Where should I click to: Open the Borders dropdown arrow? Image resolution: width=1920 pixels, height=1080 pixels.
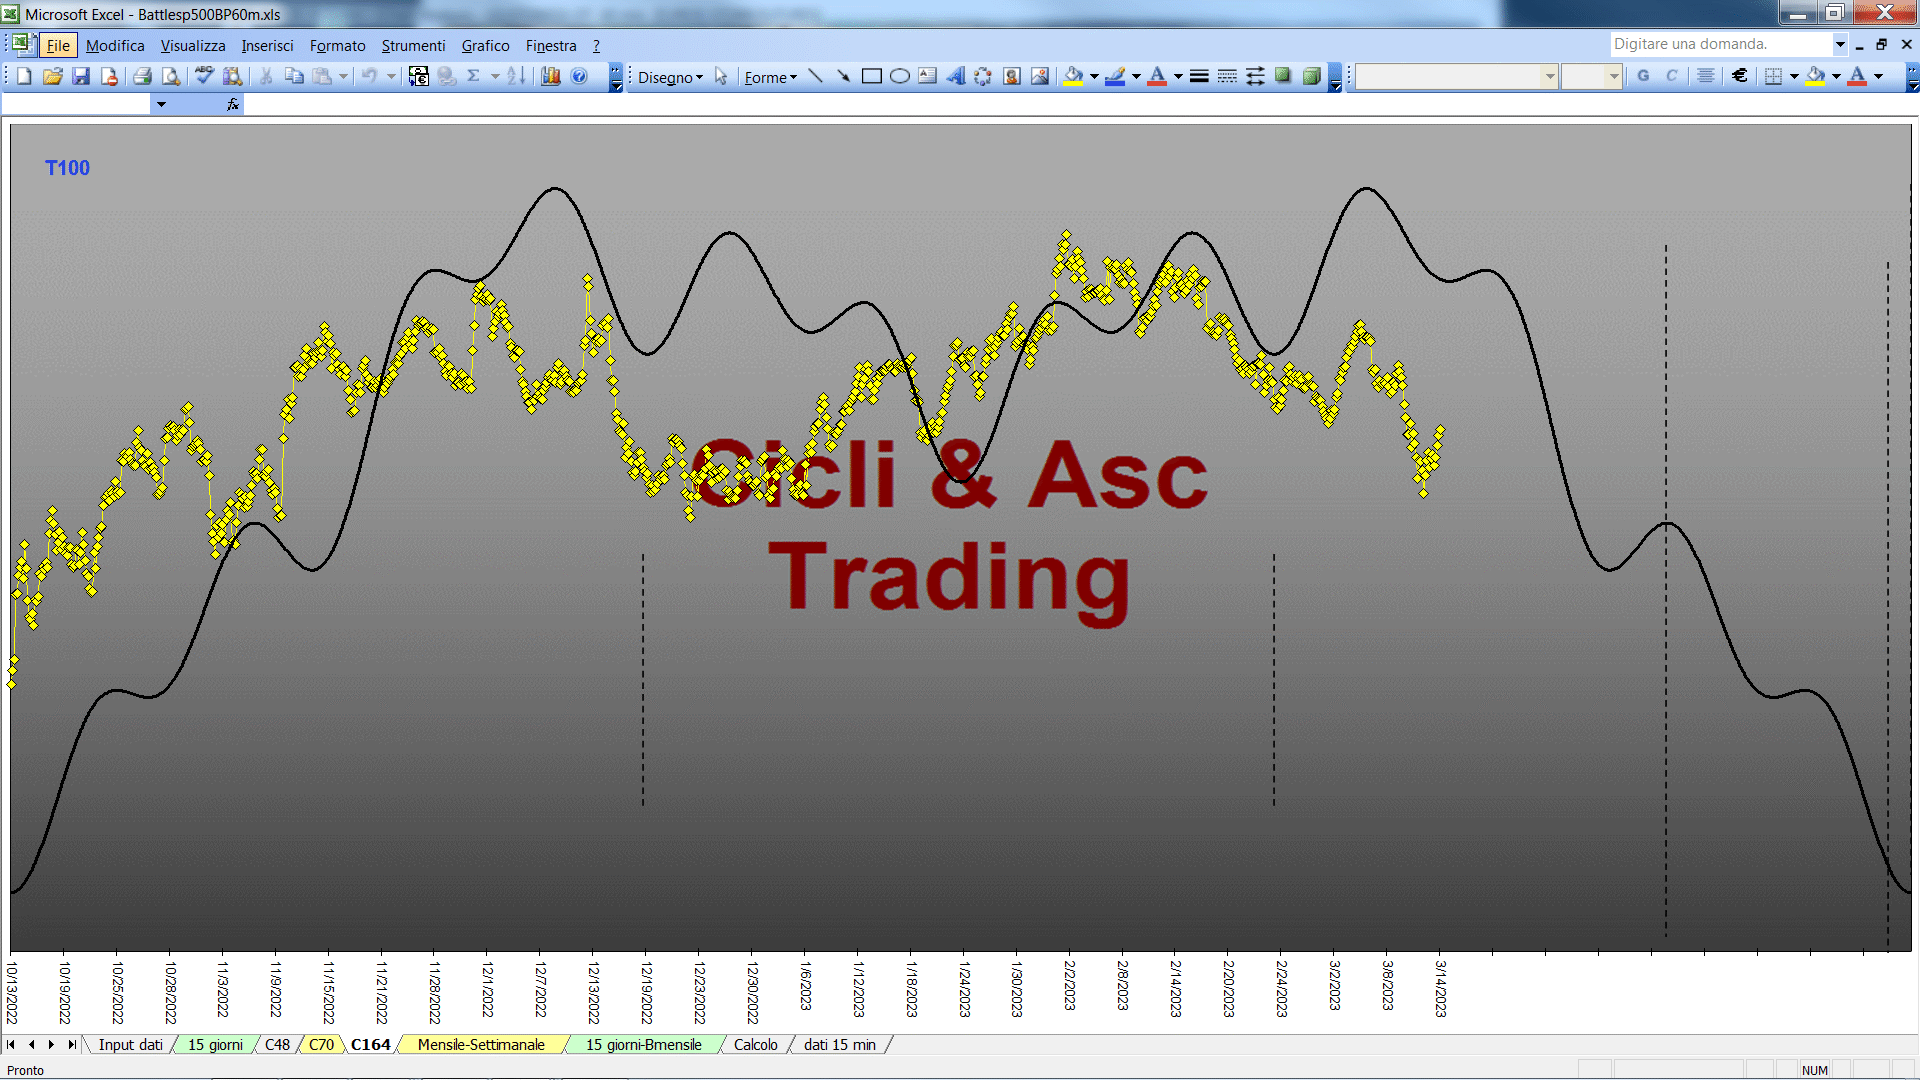[1794, 76]
